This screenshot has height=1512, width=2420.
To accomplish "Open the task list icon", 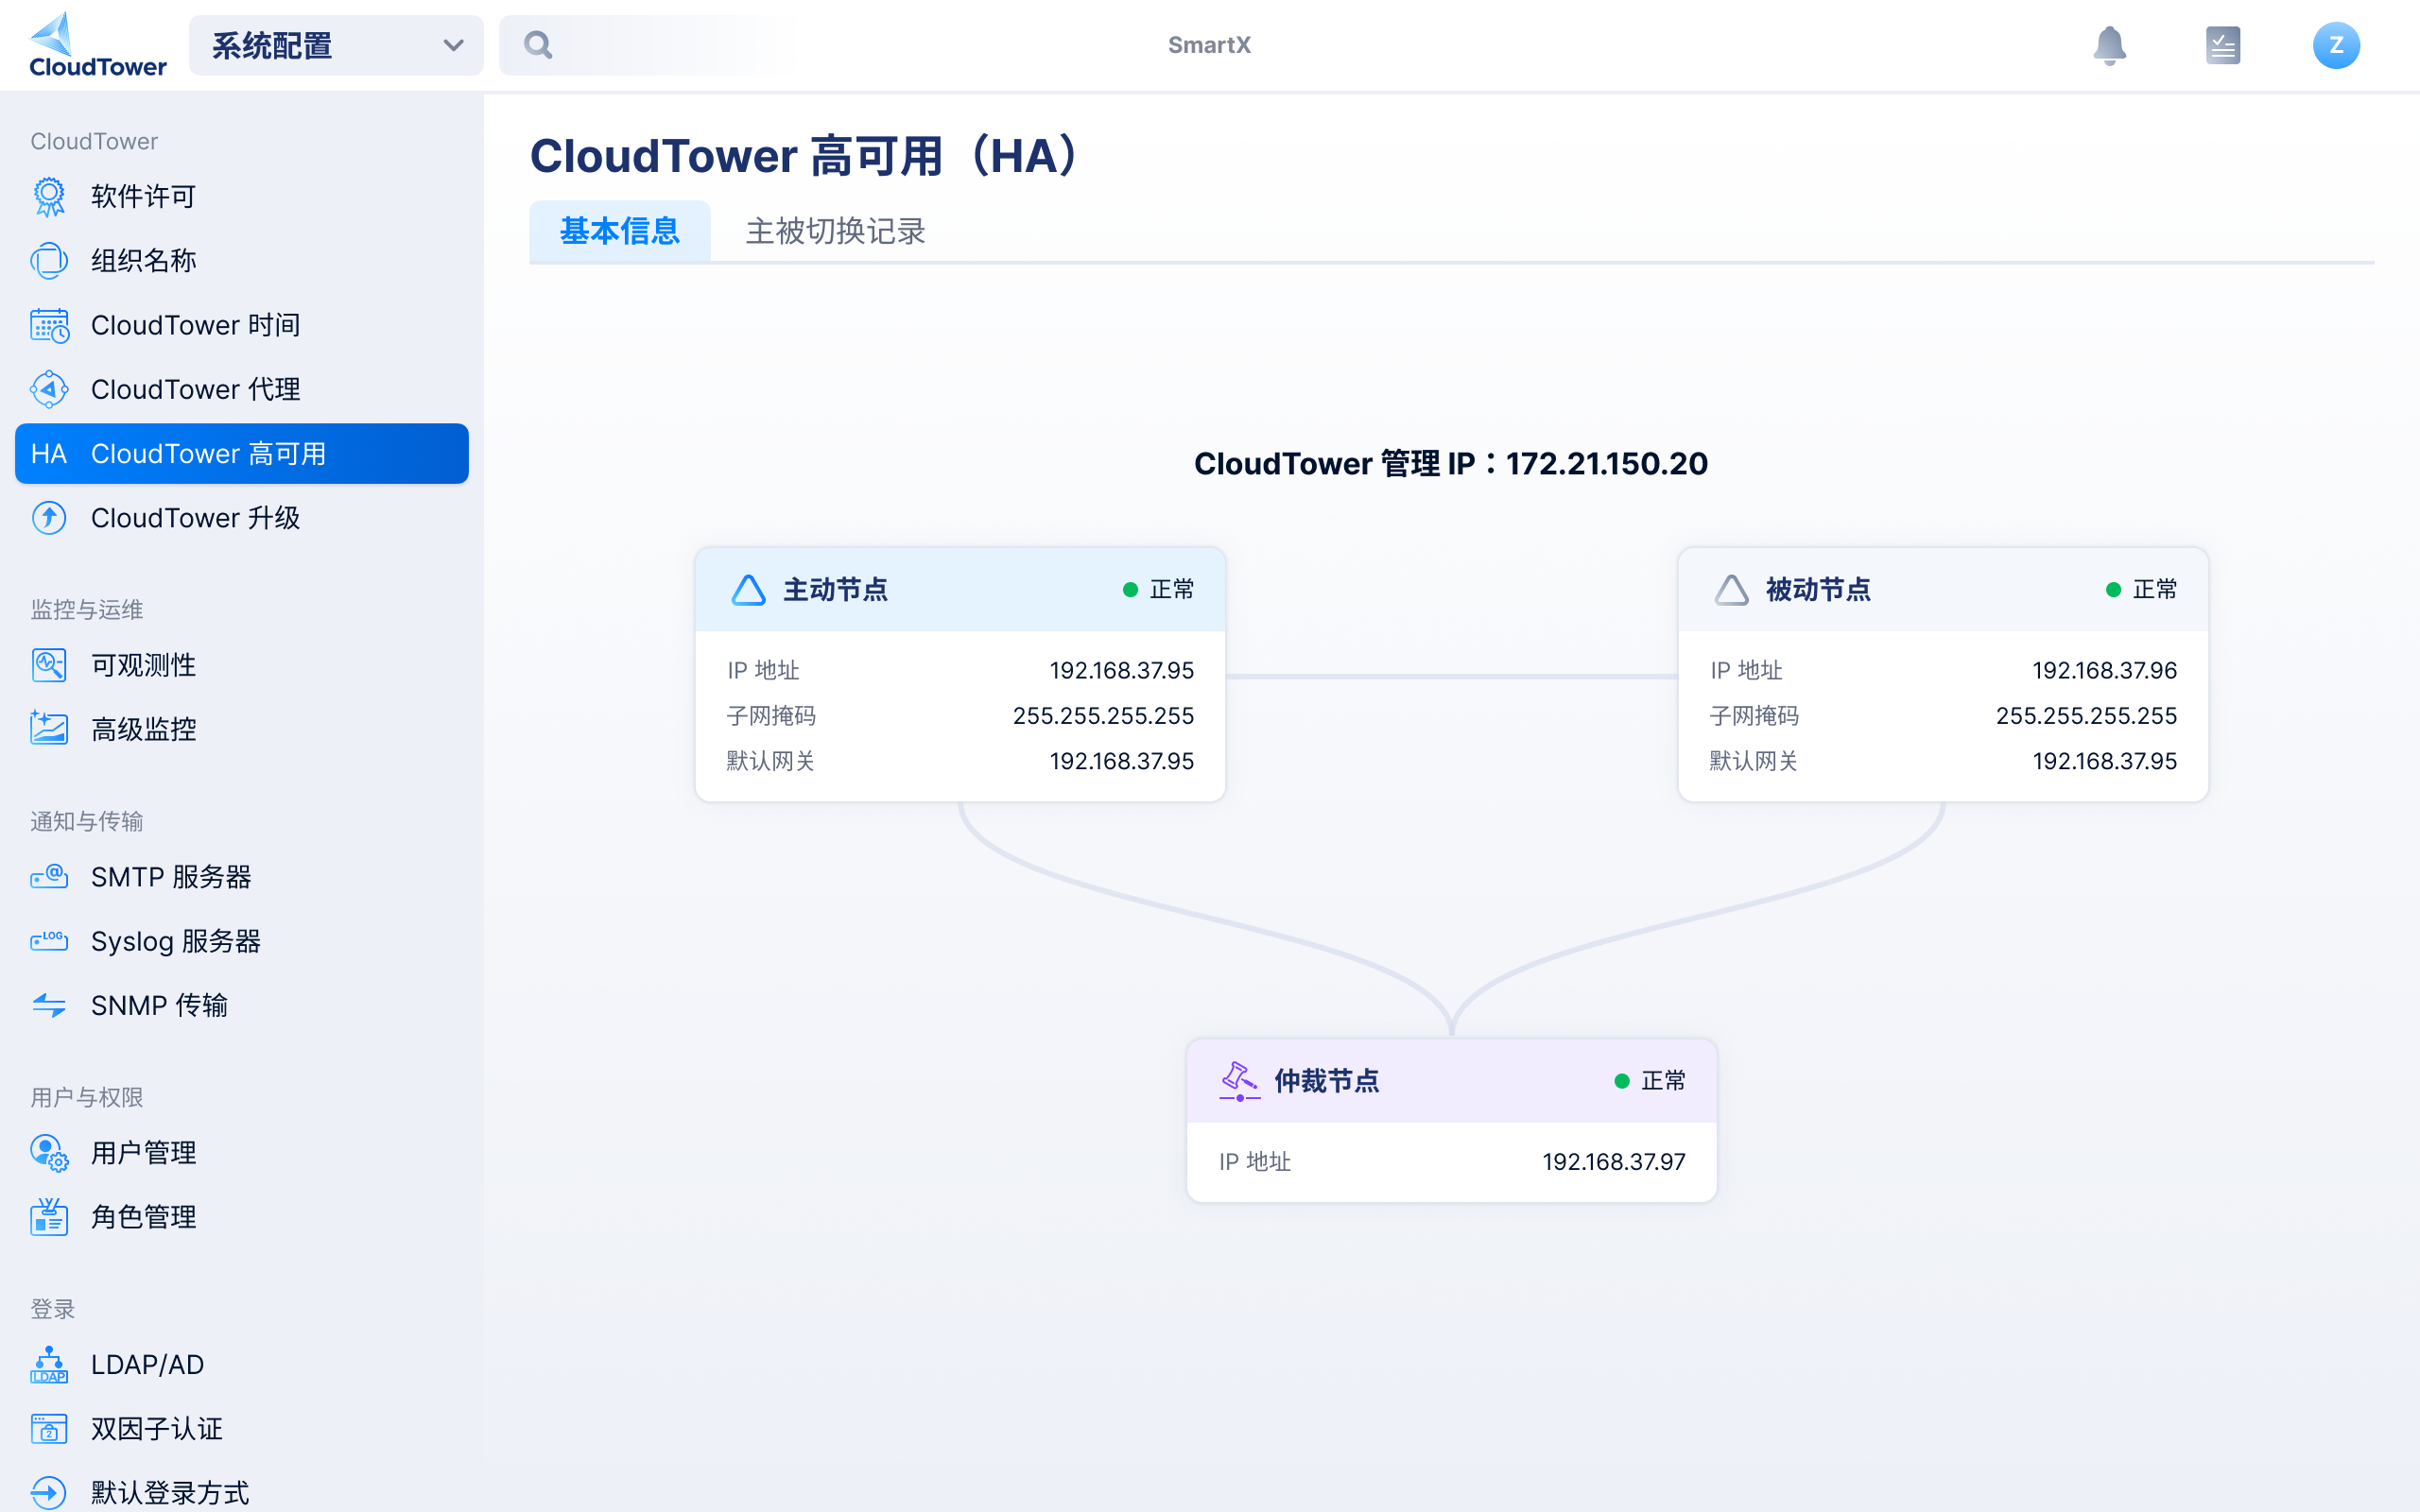I will (x=2222, y=45).
